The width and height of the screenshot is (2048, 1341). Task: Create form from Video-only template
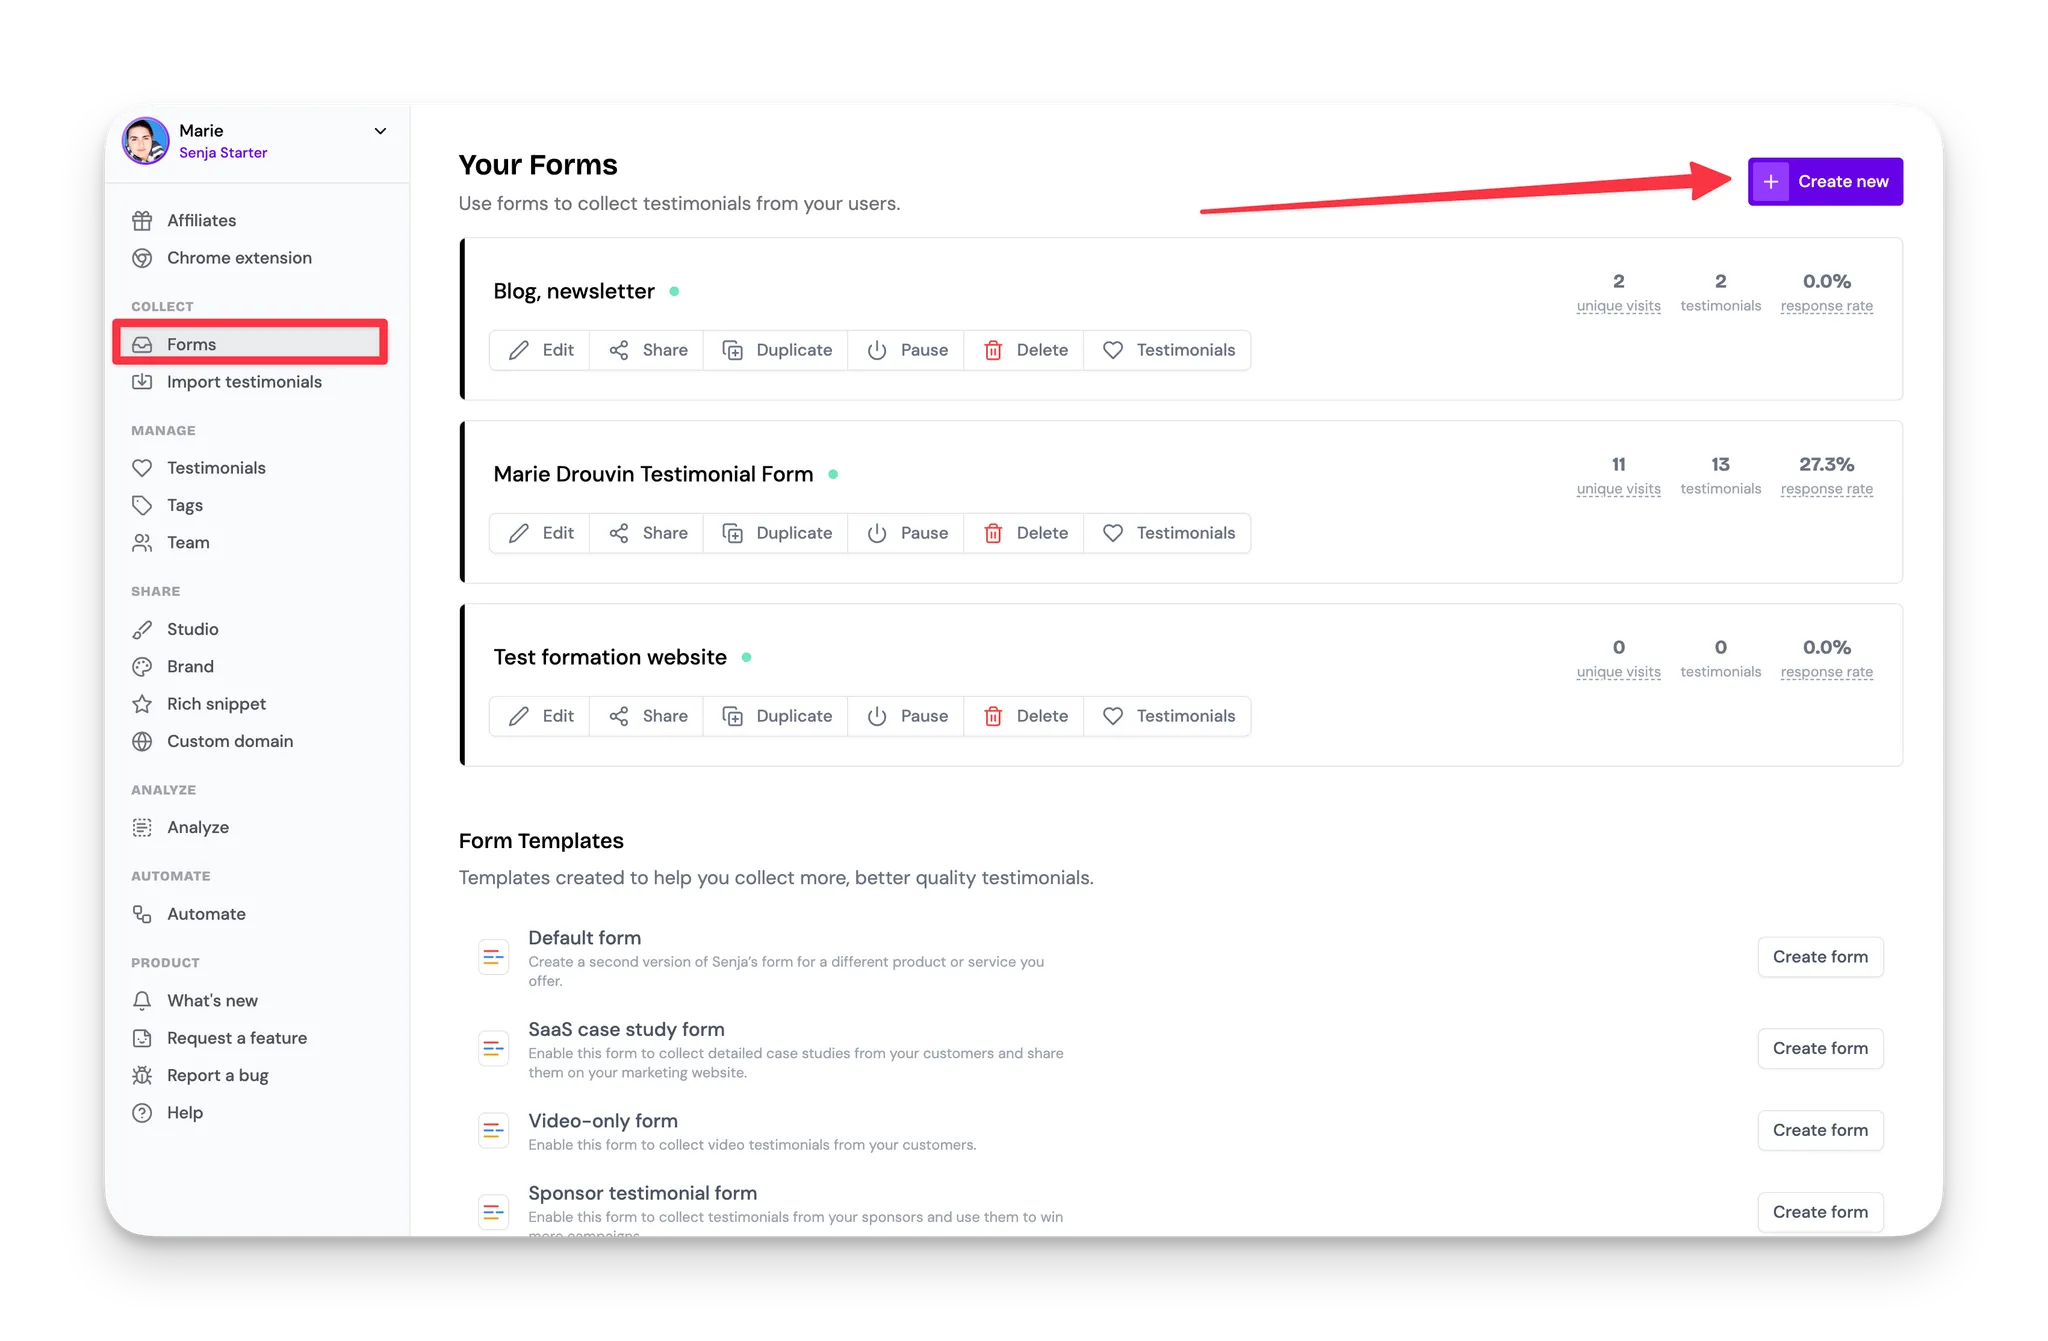tap(1820, 1130)
